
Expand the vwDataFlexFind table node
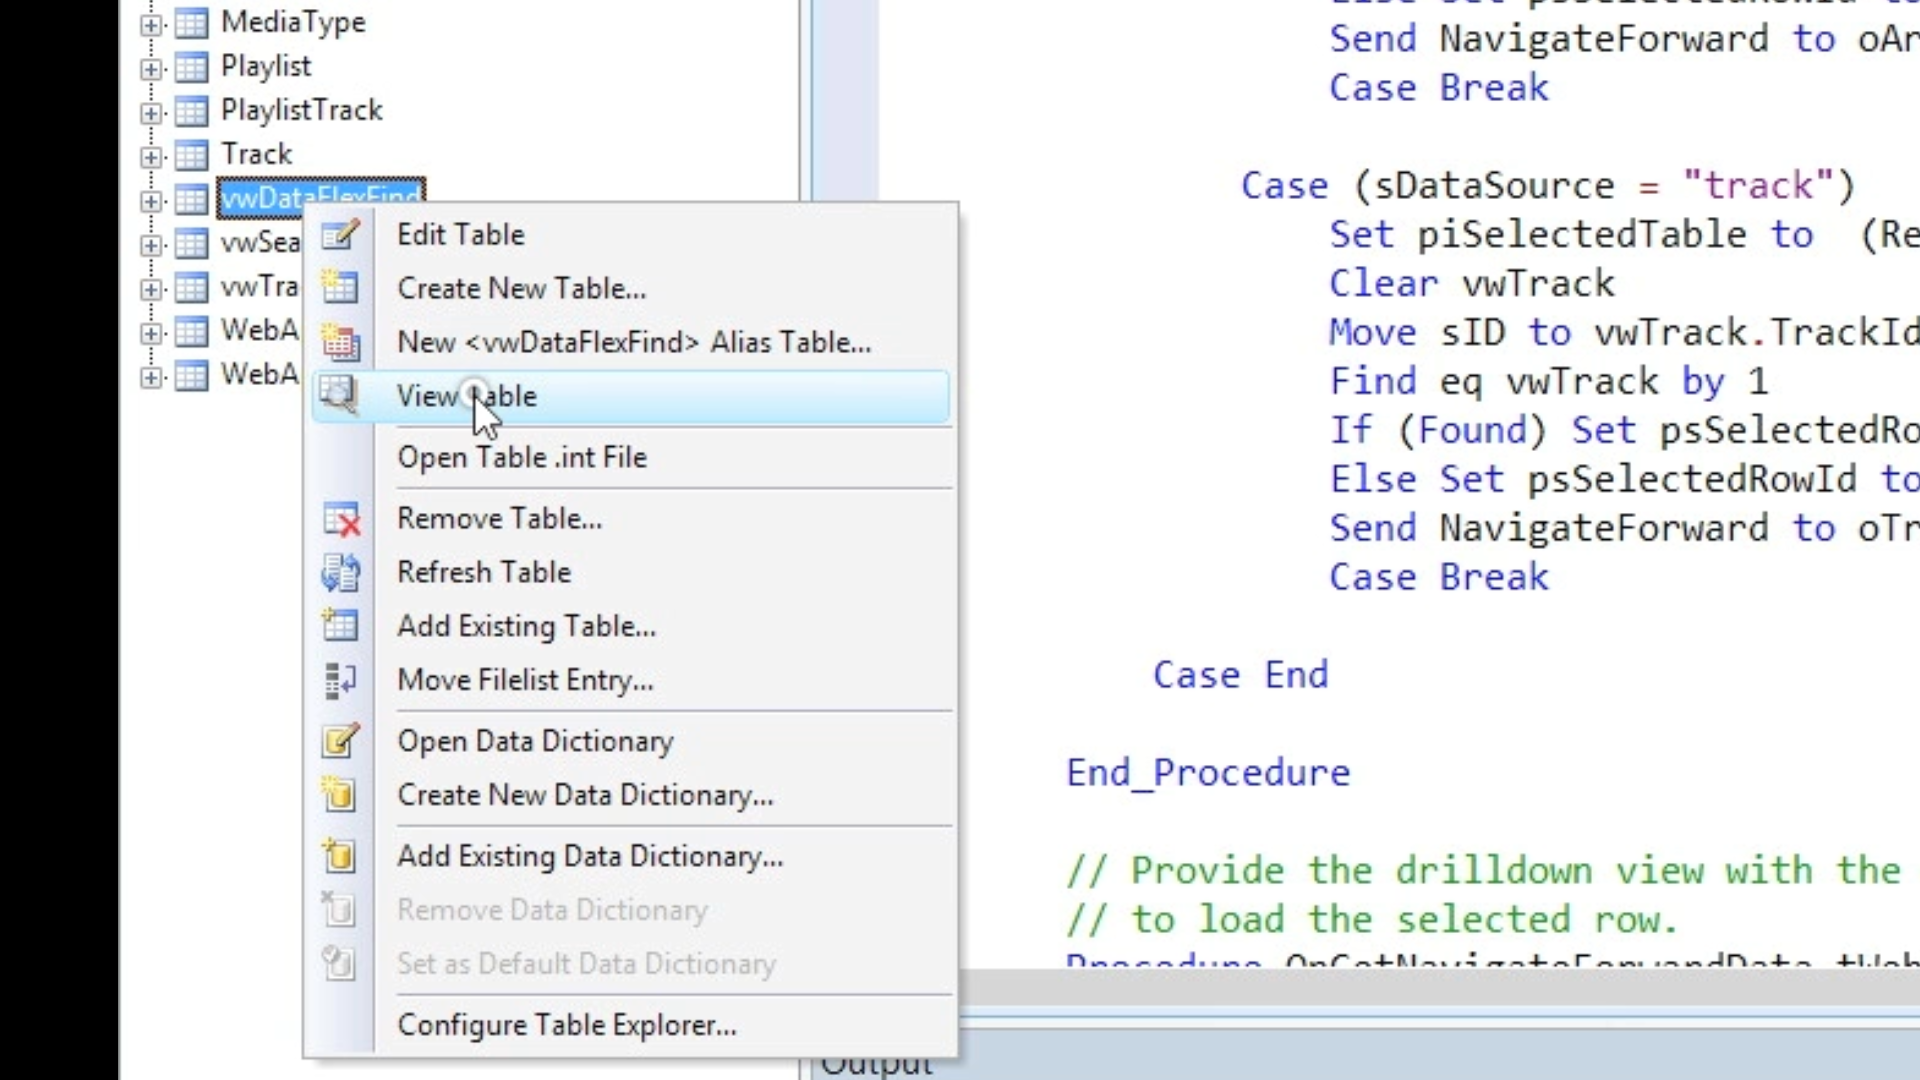[x=151, y=200]
